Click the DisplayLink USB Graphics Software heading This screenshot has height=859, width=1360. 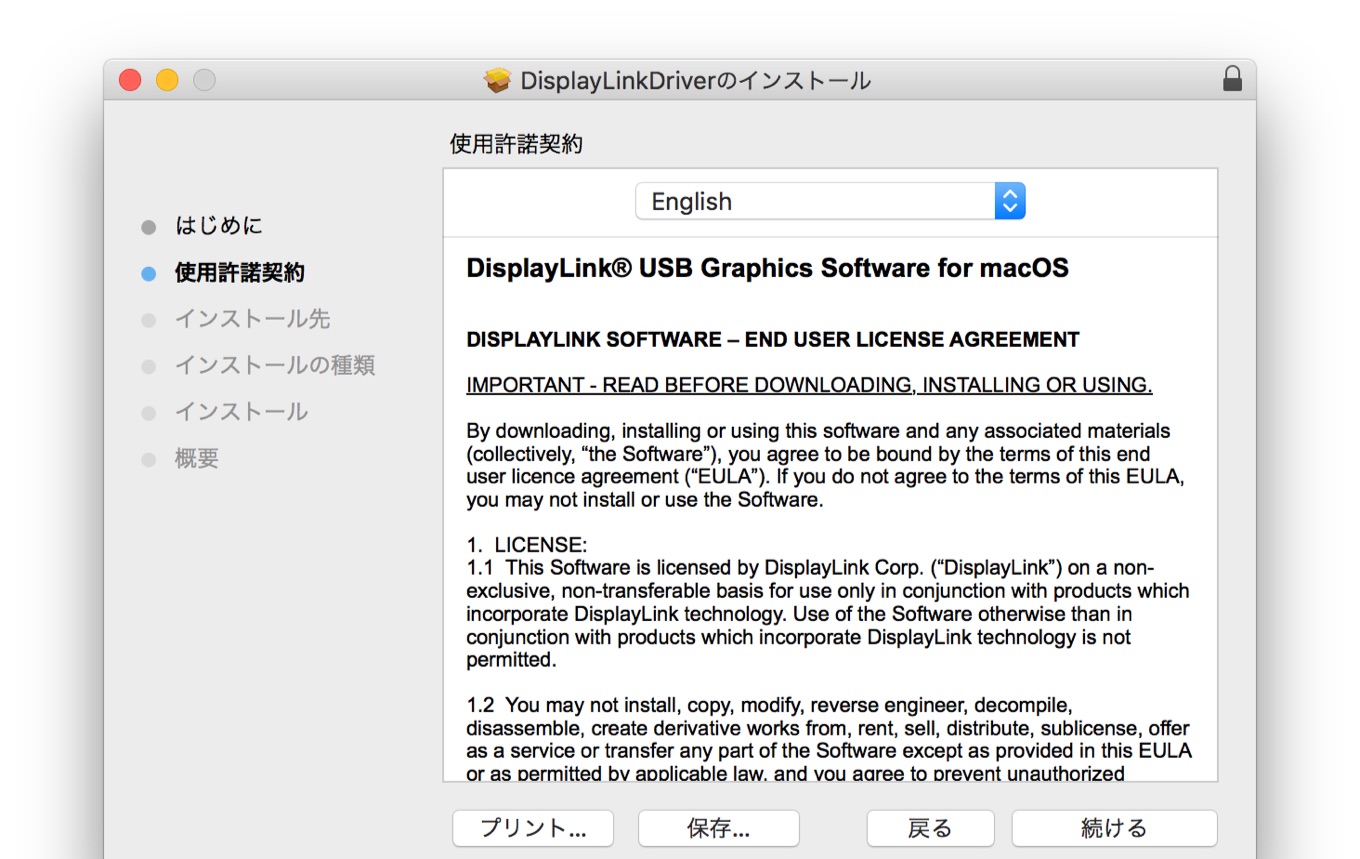point(767,268)
